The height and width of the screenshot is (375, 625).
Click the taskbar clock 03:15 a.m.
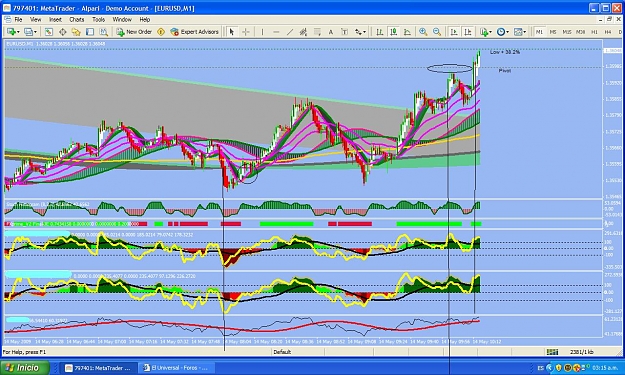[x=605, y=368]
